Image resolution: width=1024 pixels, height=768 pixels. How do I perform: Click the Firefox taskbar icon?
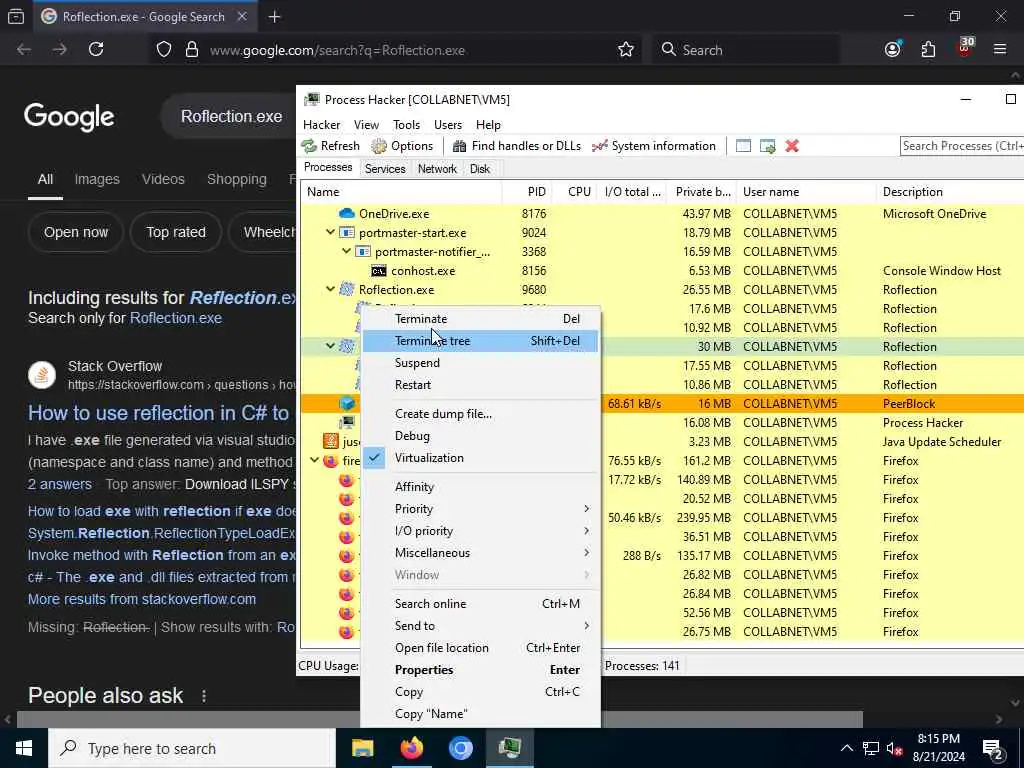[411, 748]
